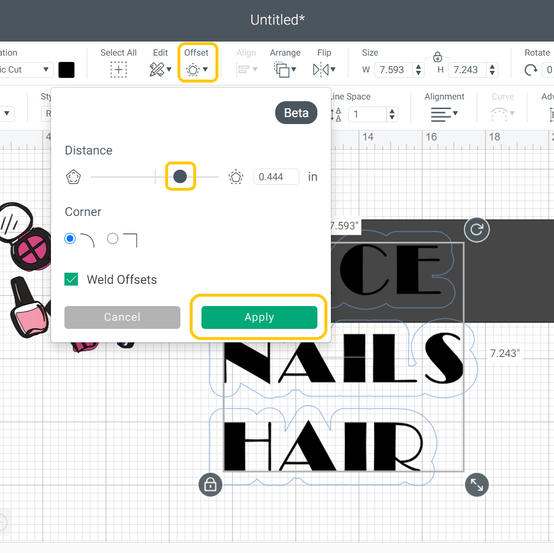Screen dimensions: 554x553
Task: Click the compact makeup image
Action: pos(25,236)
